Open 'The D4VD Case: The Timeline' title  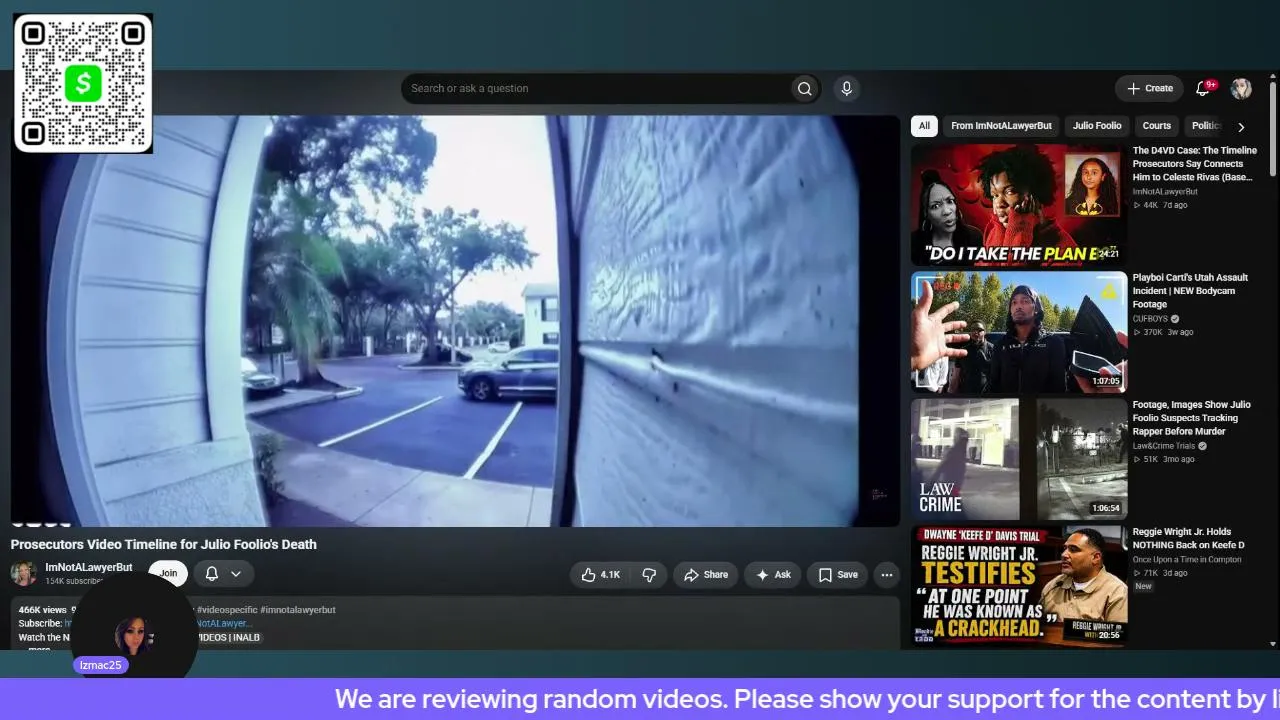(x=1195, y=164)
